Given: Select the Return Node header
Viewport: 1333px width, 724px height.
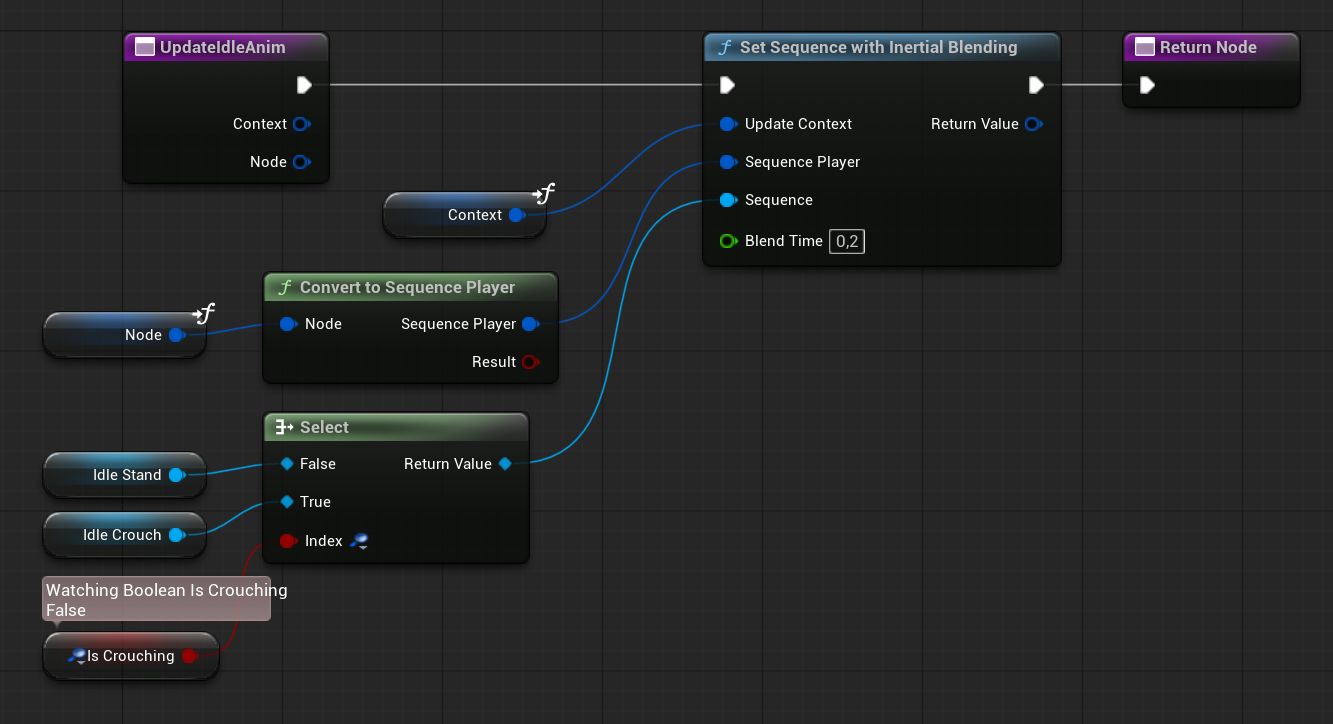Looking at the screenshot, I should pyautogui.click(x=1208, y=47).
